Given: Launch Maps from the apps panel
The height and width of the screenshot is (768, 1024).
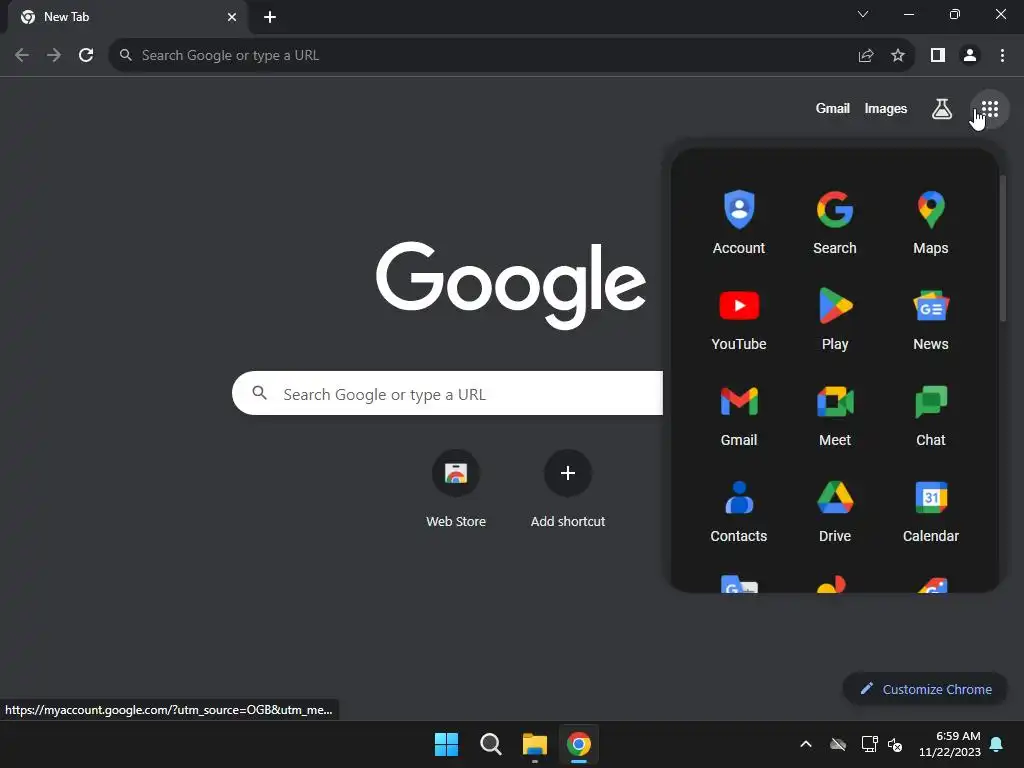Looking at the screenshot, I should 931,222.
